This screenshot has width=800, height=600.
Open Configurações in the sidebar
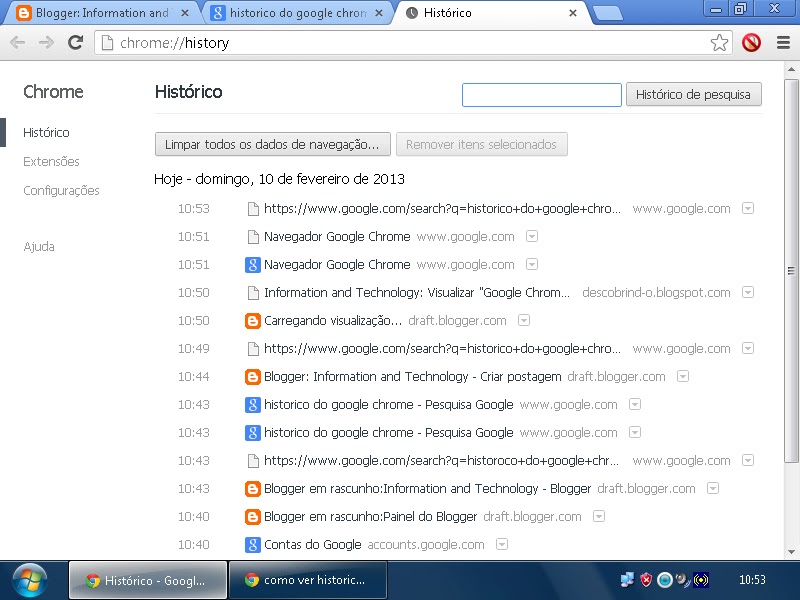tap(61, 191)
